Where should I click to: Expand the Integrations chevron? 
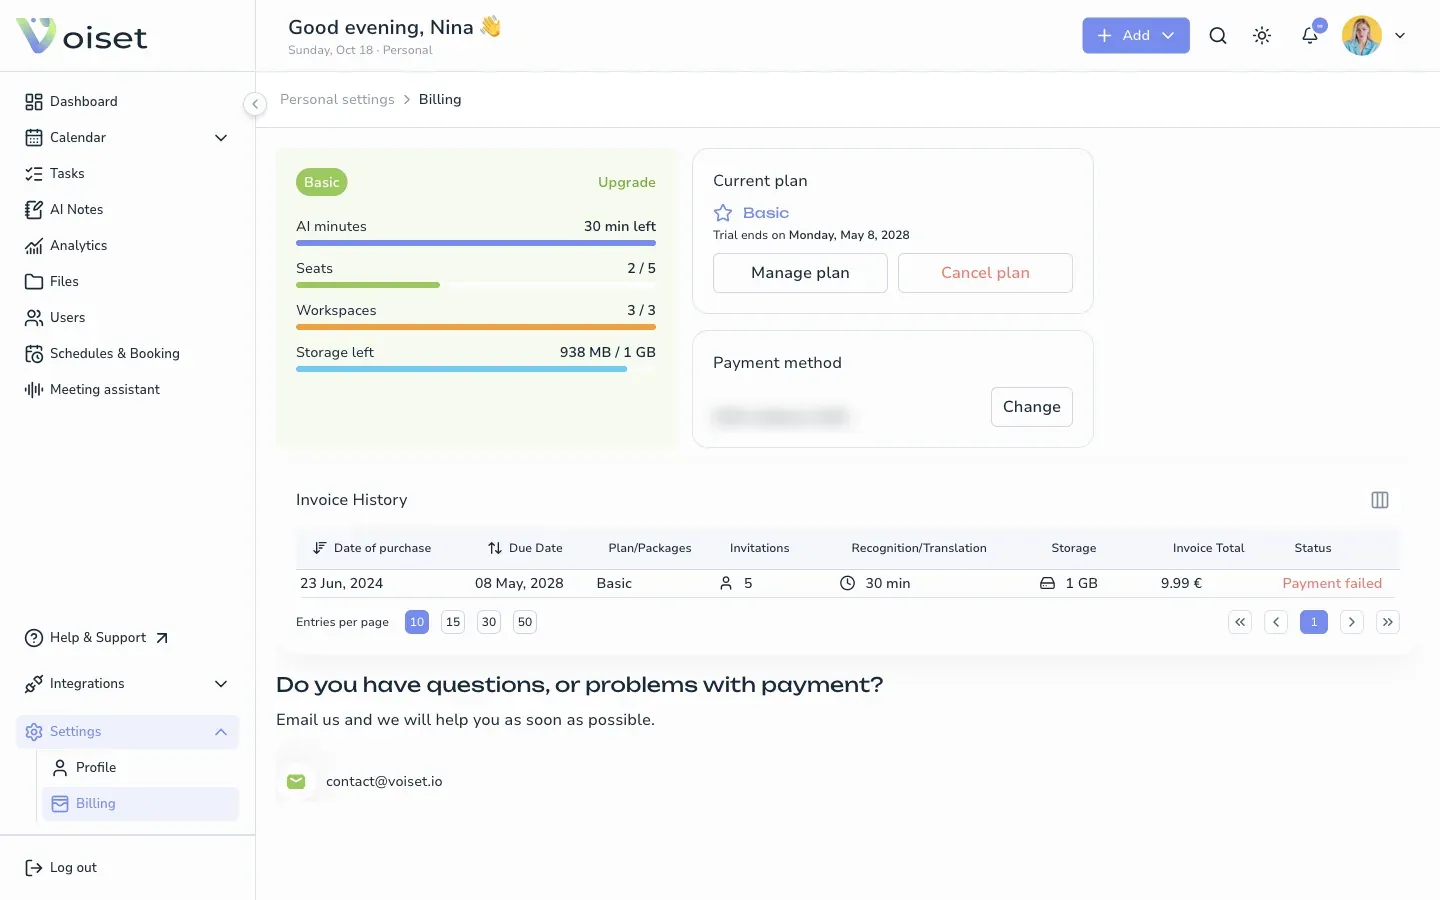coord(221,684)
